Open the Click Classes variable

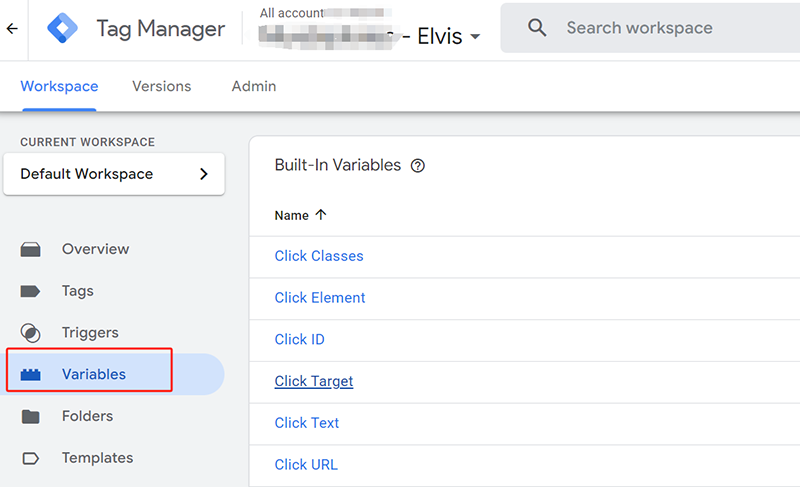tap(319, 256)
